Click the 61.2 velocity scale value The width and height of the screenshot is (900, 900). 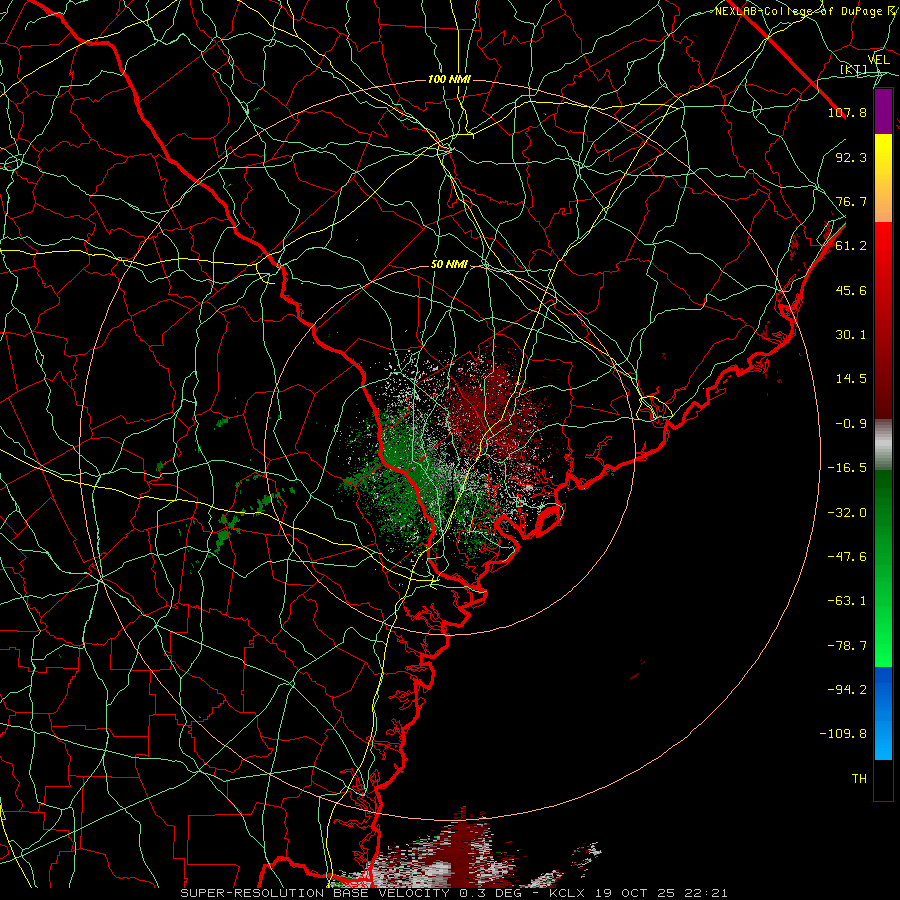[x=851, y=246]
